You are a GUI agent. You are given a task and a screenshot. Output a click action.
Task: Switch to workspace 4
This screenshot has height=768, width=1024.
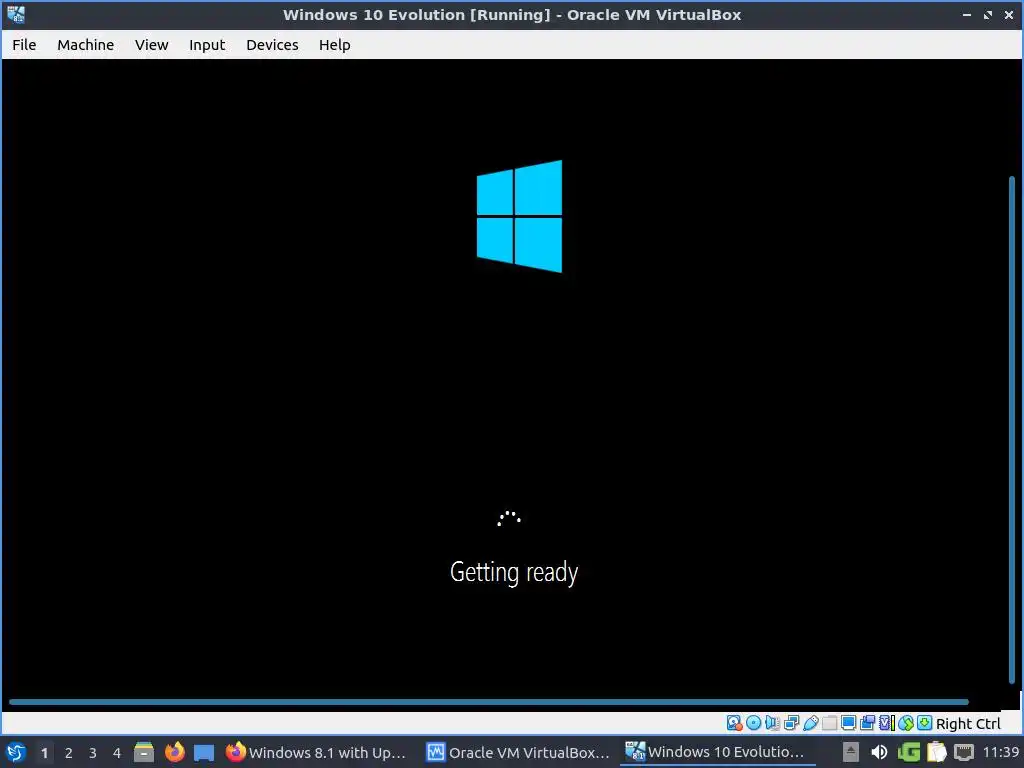117,753
